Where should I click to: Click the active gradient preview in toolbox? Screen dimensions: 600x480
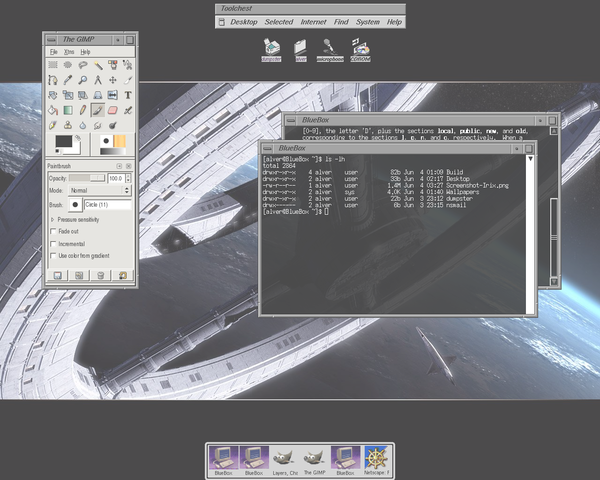click(x=113, y=152)
